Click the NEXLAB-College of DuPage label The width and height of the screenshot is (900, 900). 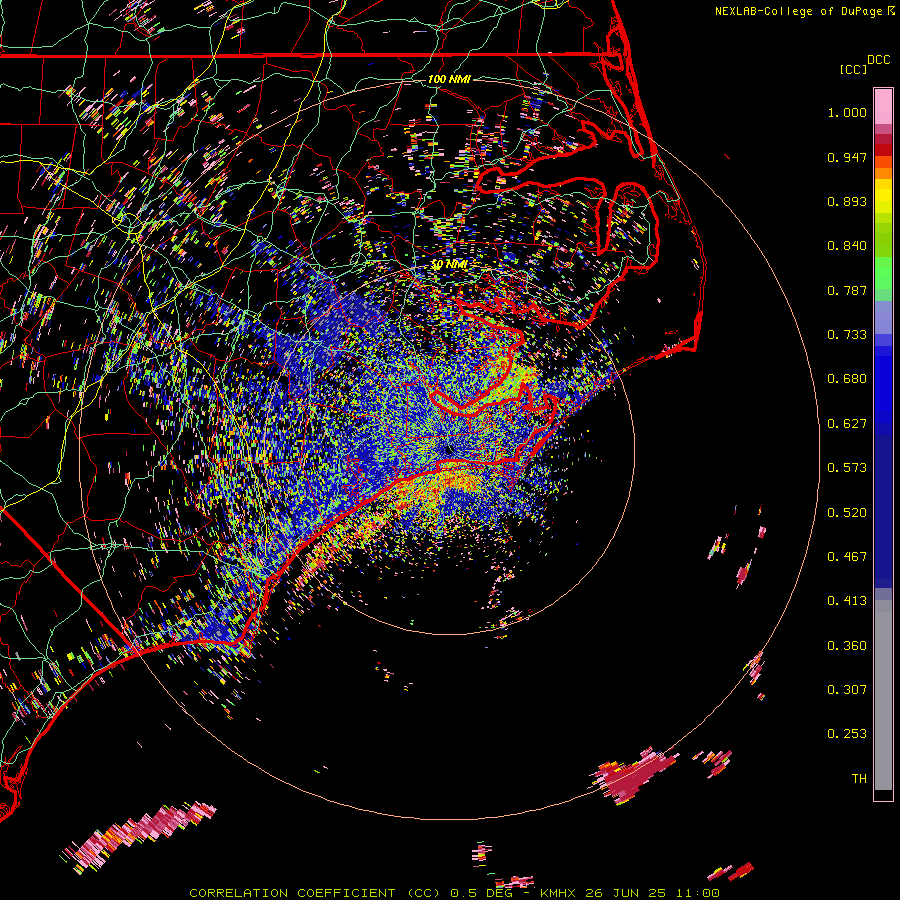[799, 11]
